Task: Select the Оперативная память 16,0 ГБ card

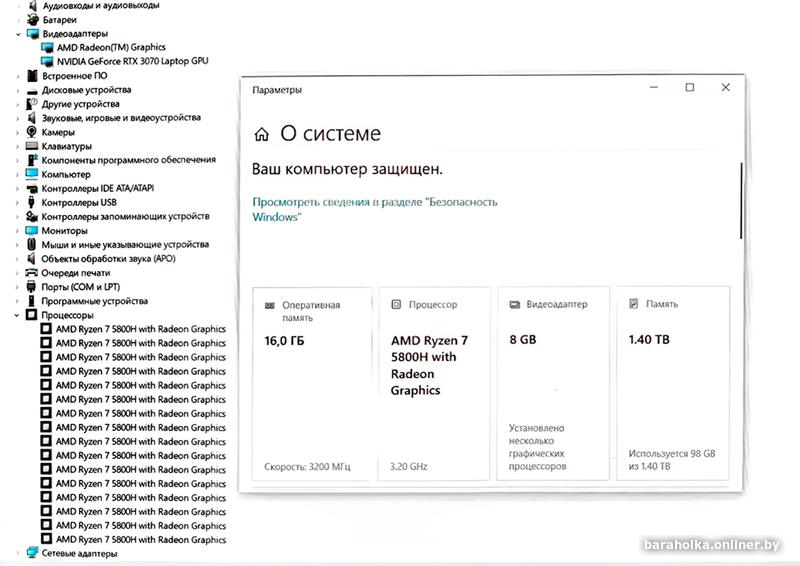Action: point(312,384)
